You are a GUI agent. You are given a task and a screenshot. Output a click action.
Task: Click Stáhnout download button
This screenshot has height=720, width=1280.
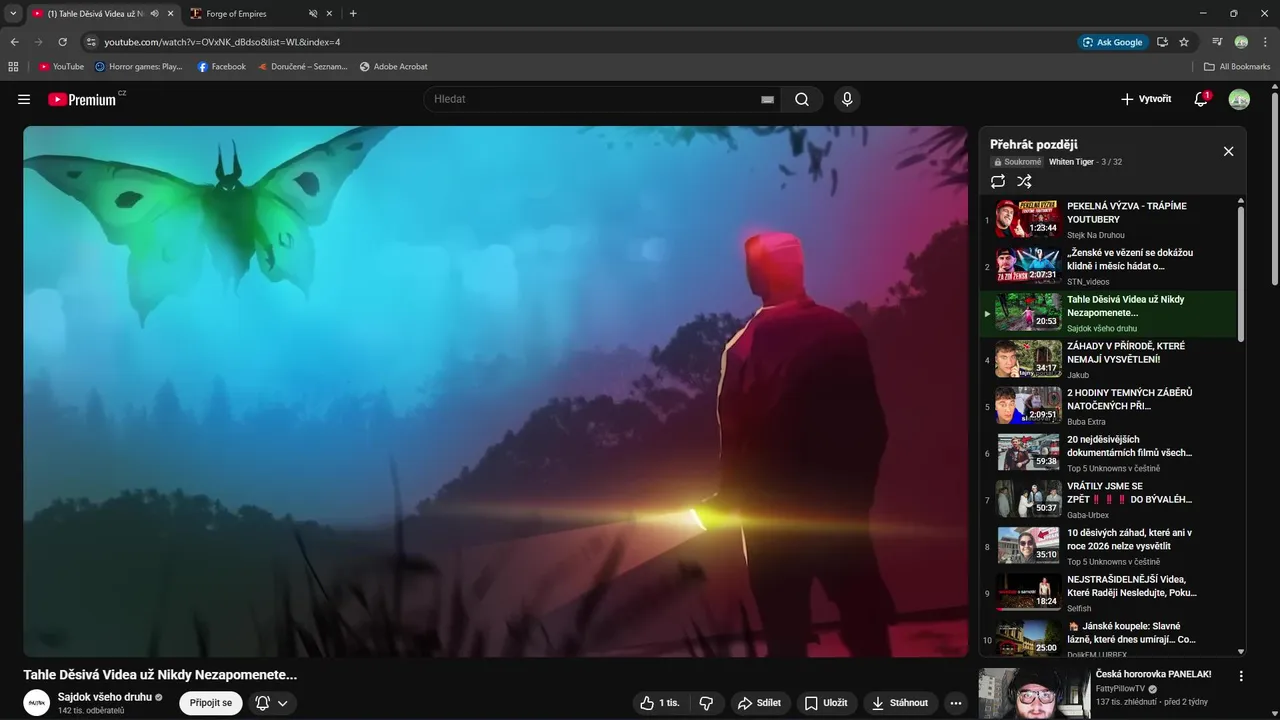[x=900, y=703]
